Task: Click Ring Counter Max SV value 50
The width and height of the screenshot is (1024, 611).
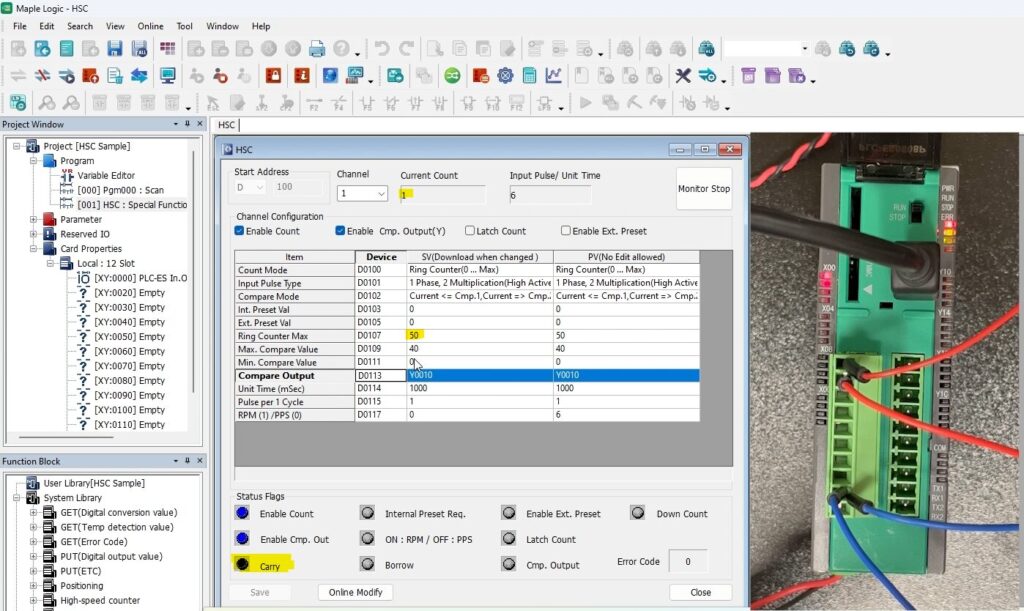Action: (x=479, y=336)
